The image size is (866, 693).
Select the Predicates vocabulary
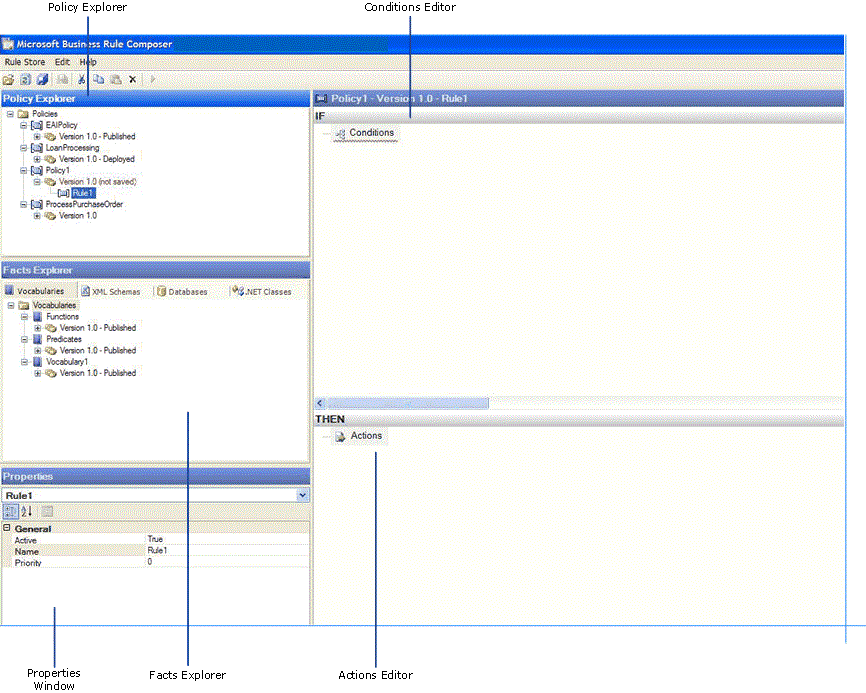coord(64,339)
